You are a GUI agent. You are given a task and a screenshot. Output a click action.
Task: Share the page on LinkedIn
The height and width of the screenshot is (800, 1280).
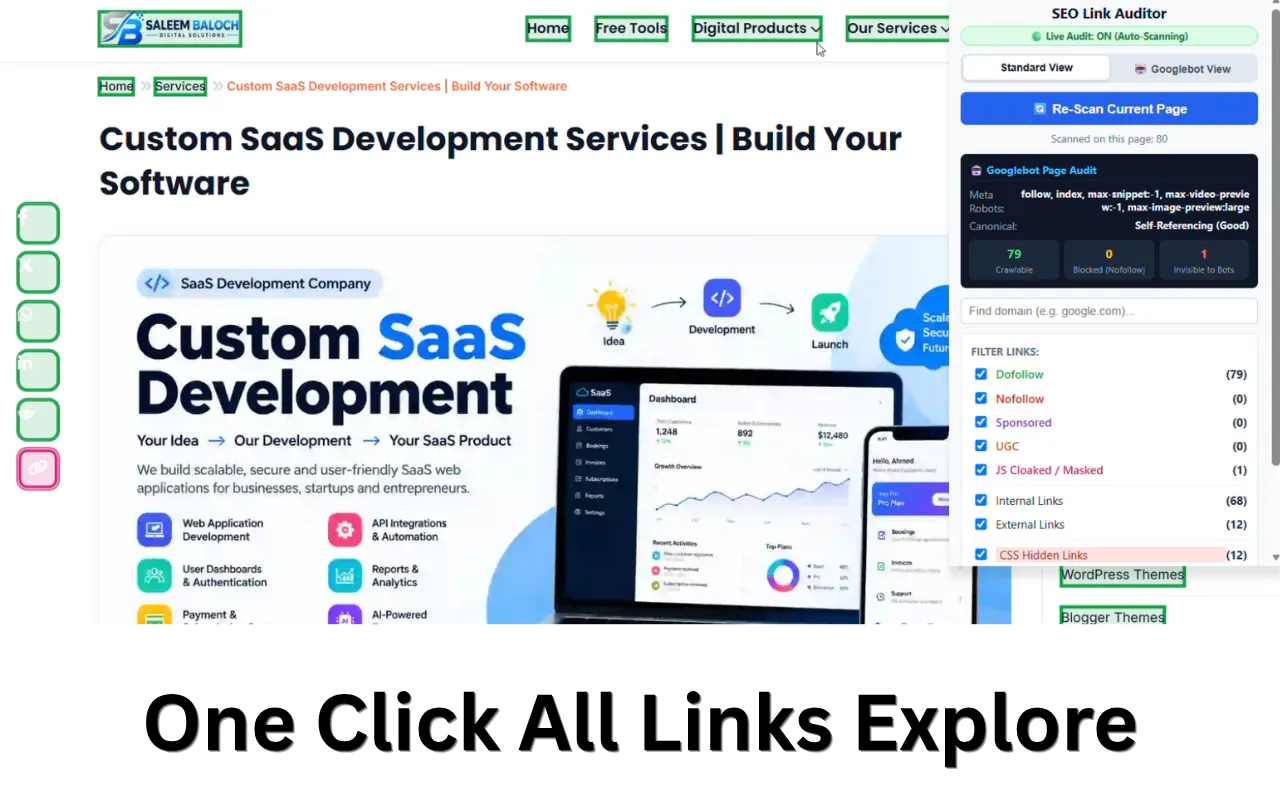click(38, 370)
